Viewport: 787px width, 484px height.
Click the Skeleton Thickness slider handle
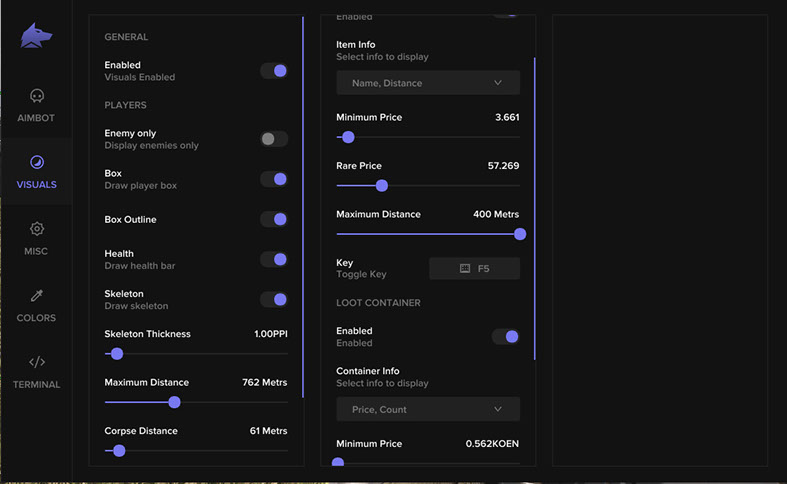tap(117, 354)
